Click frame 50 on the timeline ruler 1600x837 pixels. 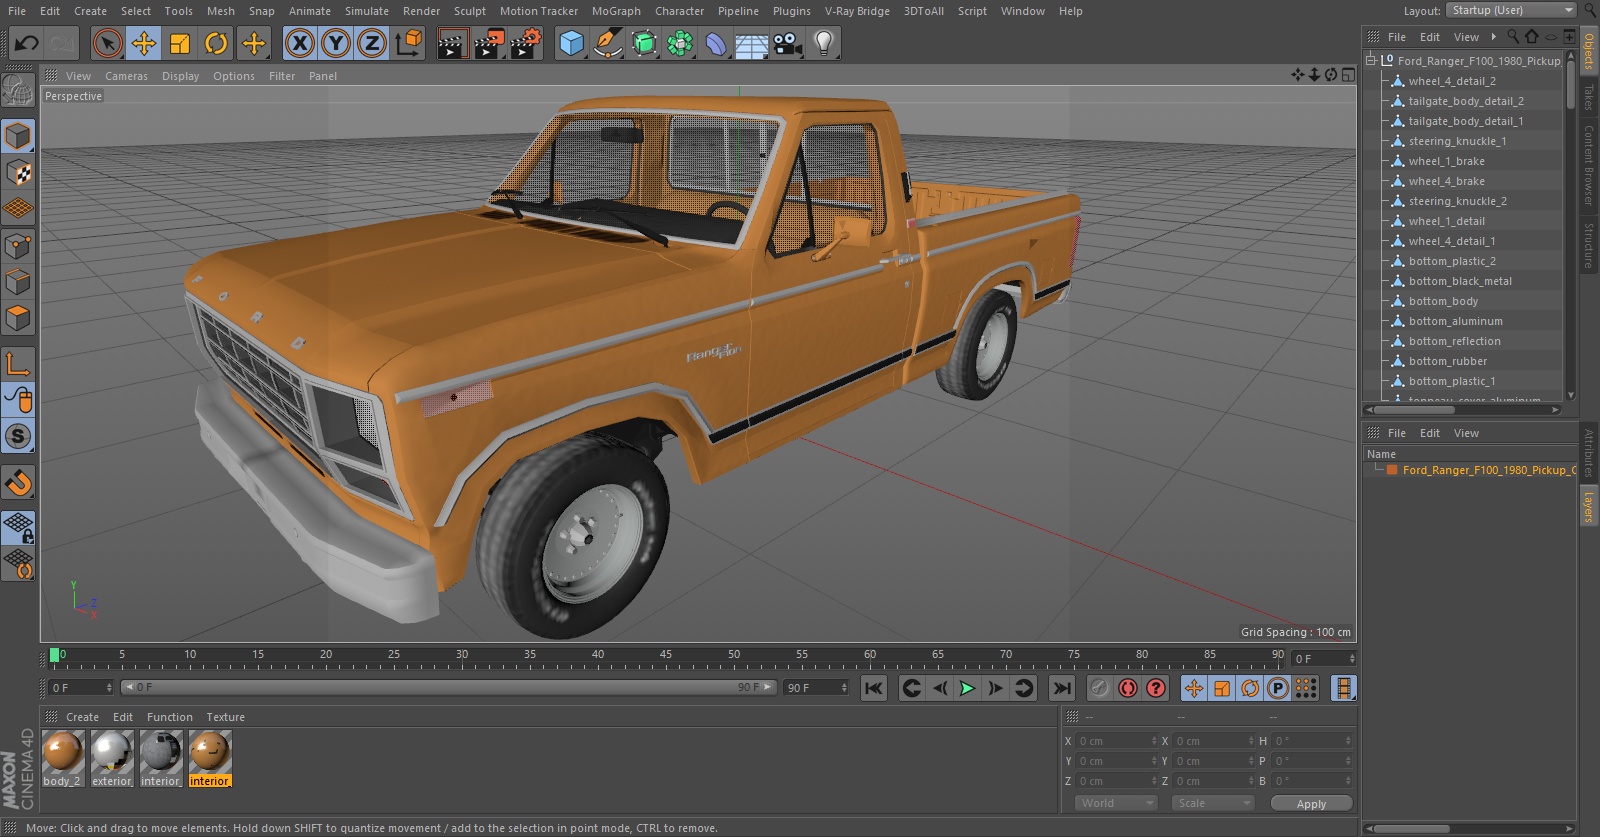pos(734,655)
